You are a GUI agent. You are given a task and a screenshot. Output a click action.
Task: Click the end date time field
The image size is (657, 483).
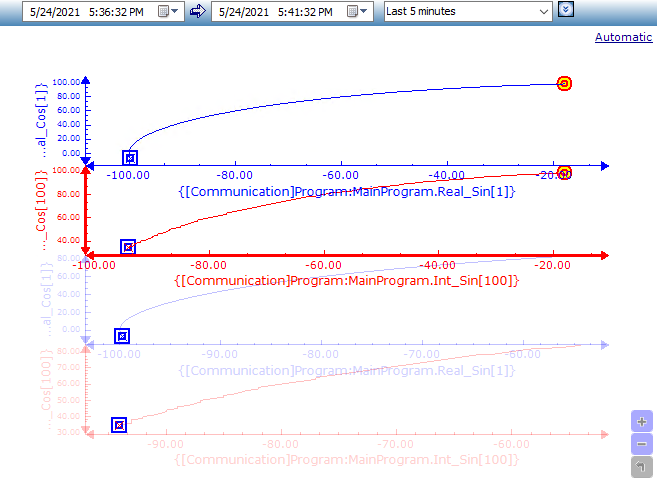[x=276, y=11]
